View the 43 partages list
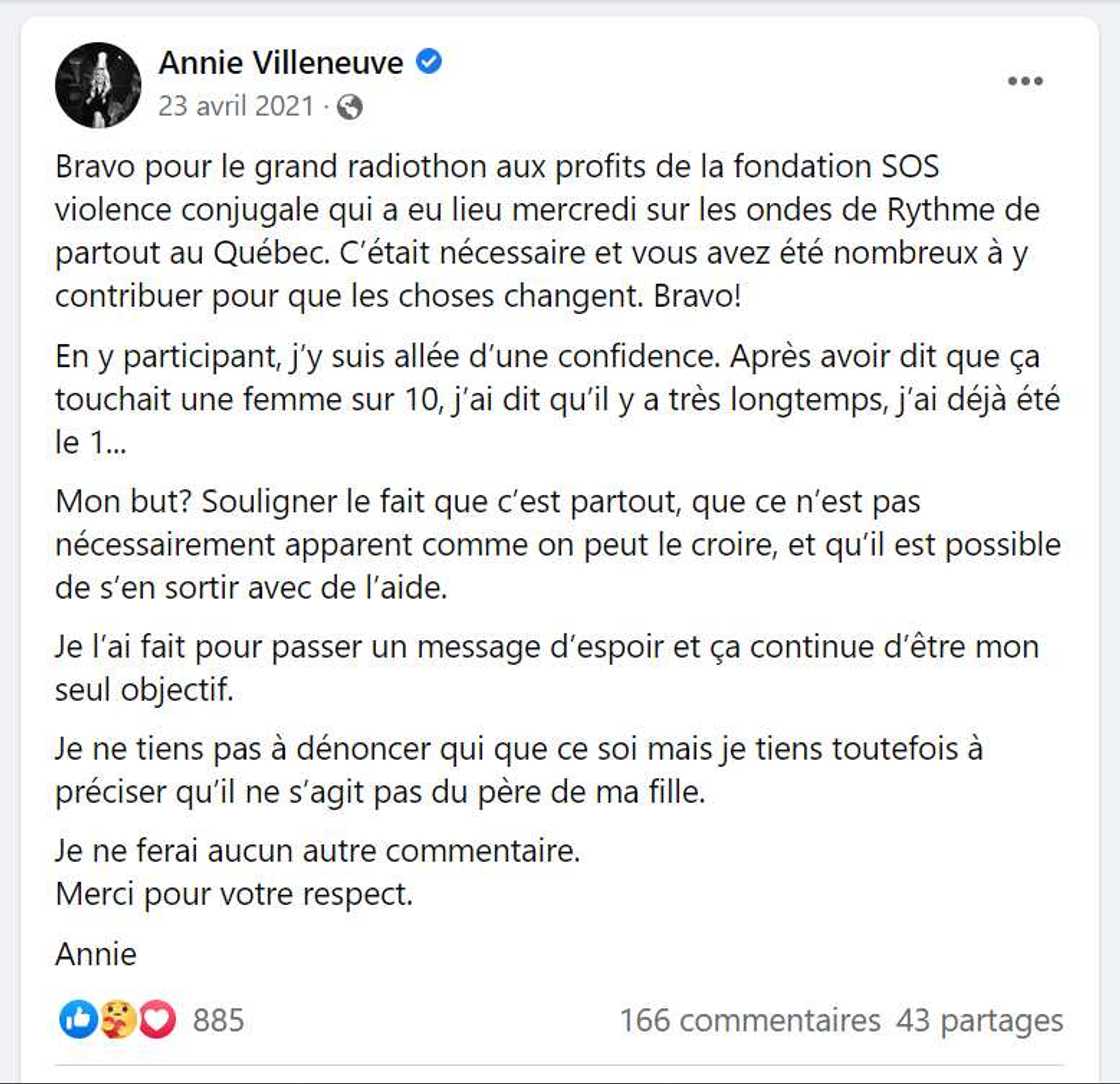The width and height of the screenshot is (1120, 1084). pyautogui.click(x=980, y=1020)
